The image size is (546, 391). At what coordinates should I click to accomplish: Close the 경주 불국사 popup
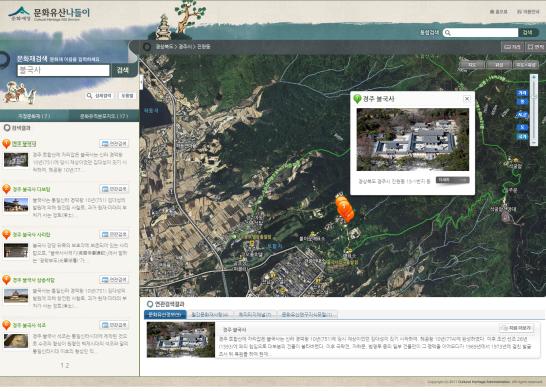467,99
